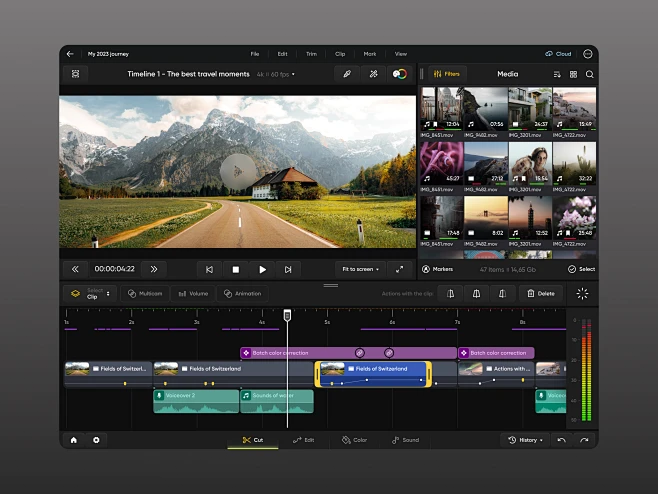Enter fullscreen preview with expand arrows

(x=399, y=269)
